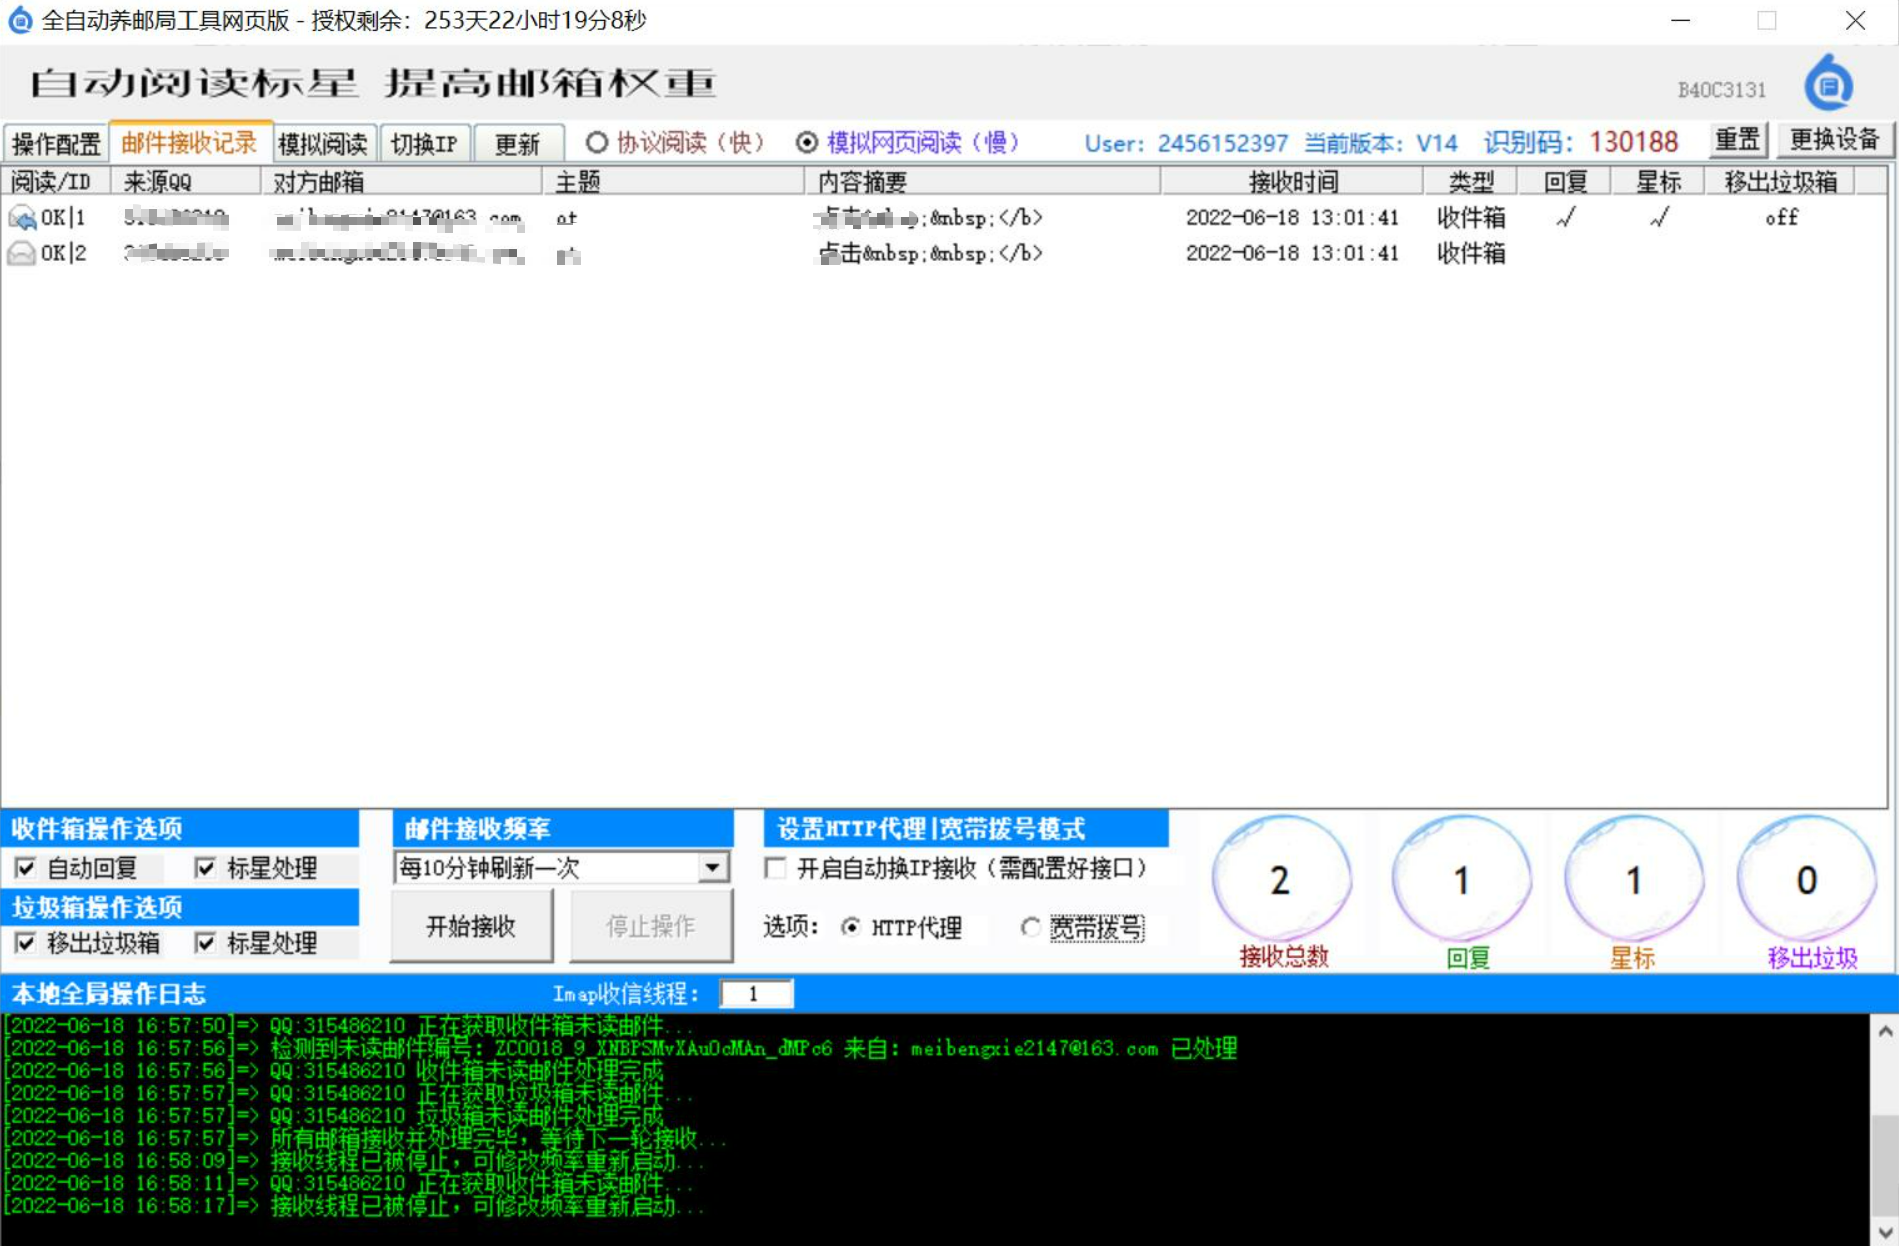Click the 更换设备 button

click(x=1834, y=140)
